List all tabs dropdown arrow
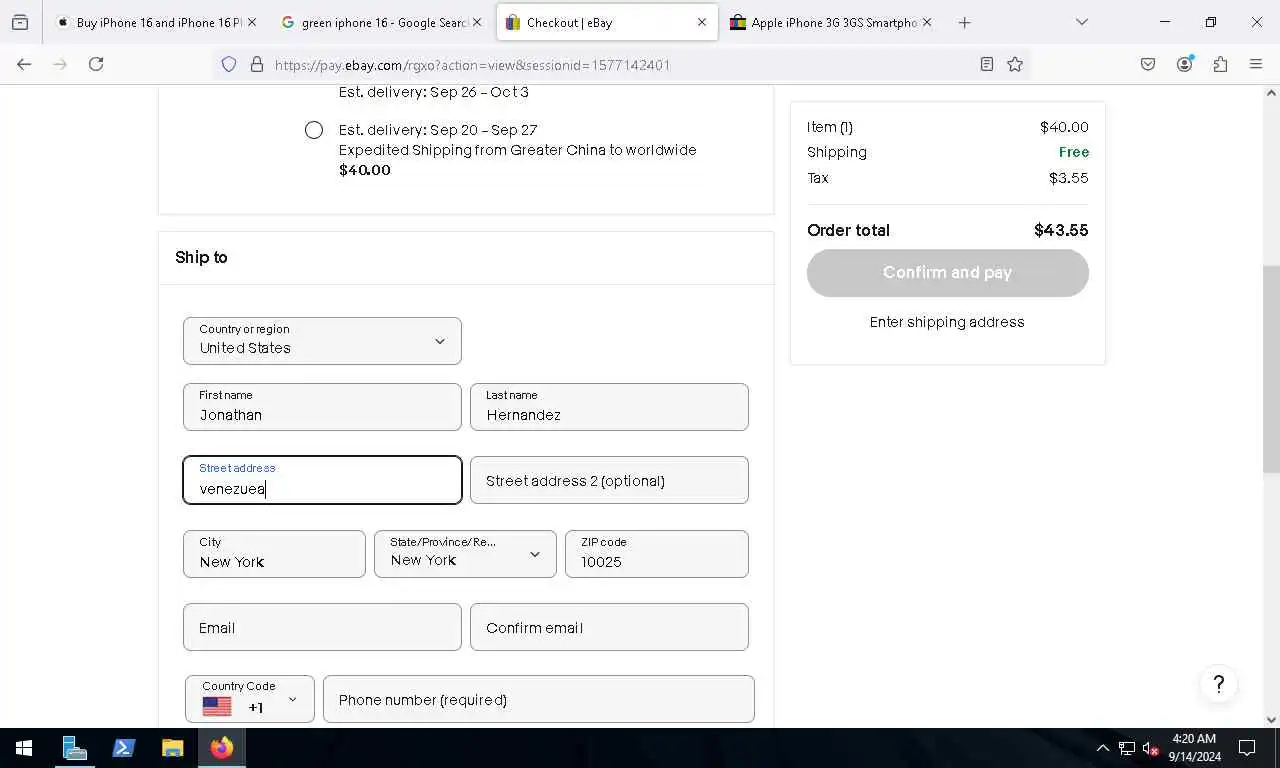The width and height of the screenshot is (1280, 768). click(x=1081, y=22)
